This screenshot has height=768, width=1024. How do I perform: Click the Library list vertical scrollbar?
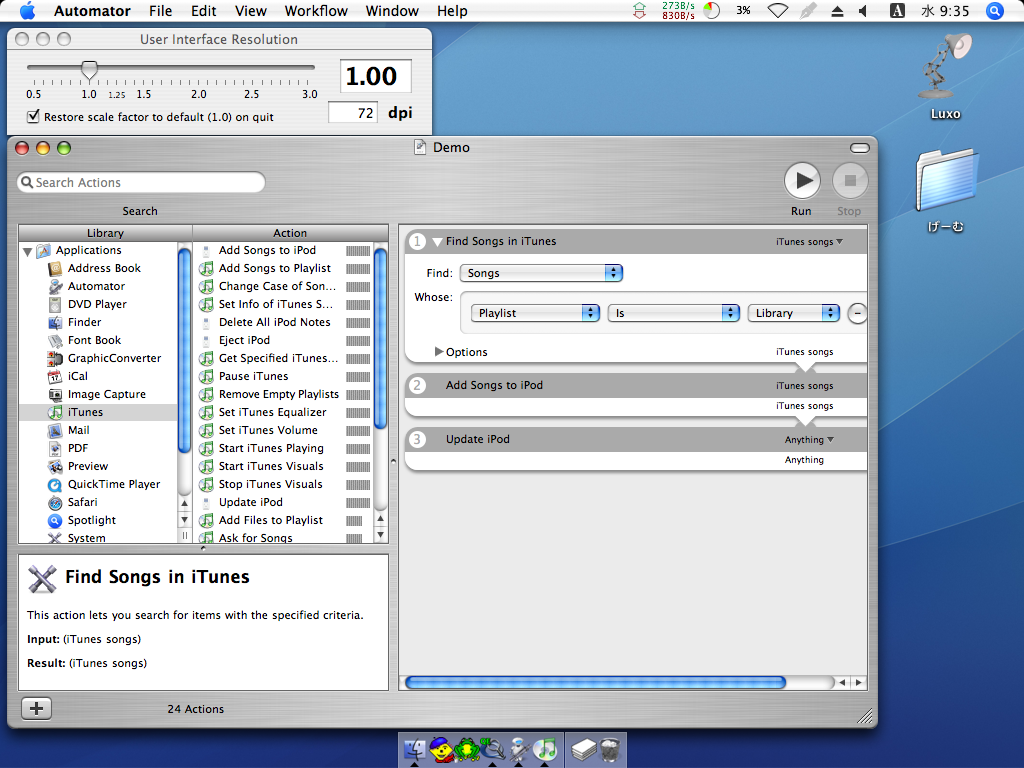click(184, 352)
